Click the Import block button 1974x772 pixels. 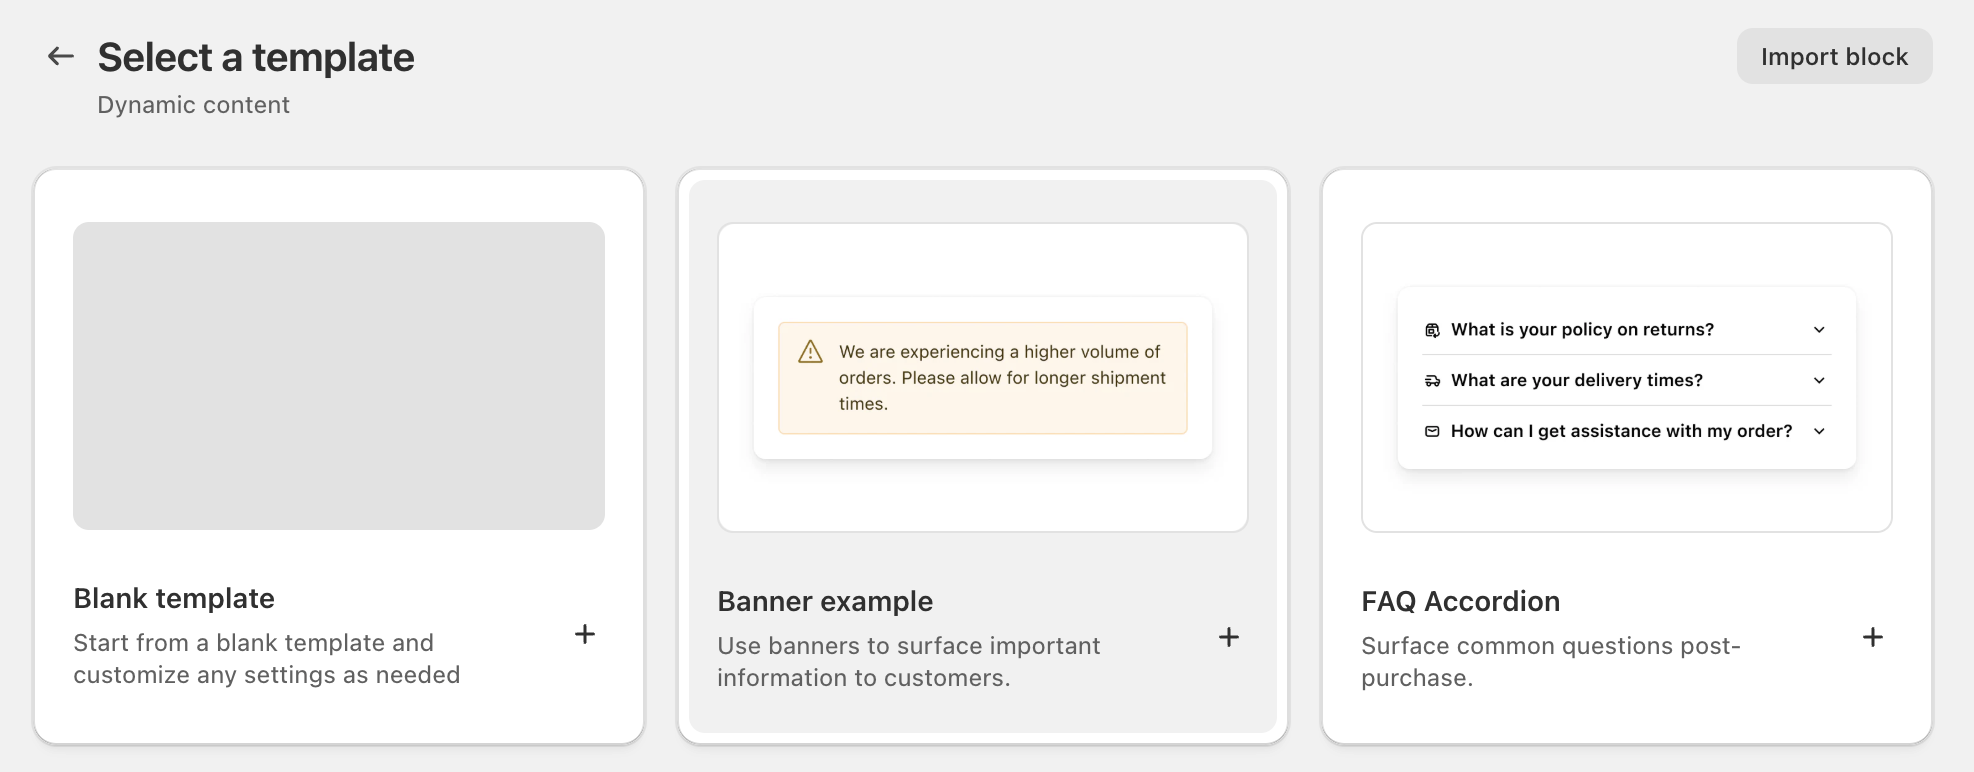tap(1834, 57)
